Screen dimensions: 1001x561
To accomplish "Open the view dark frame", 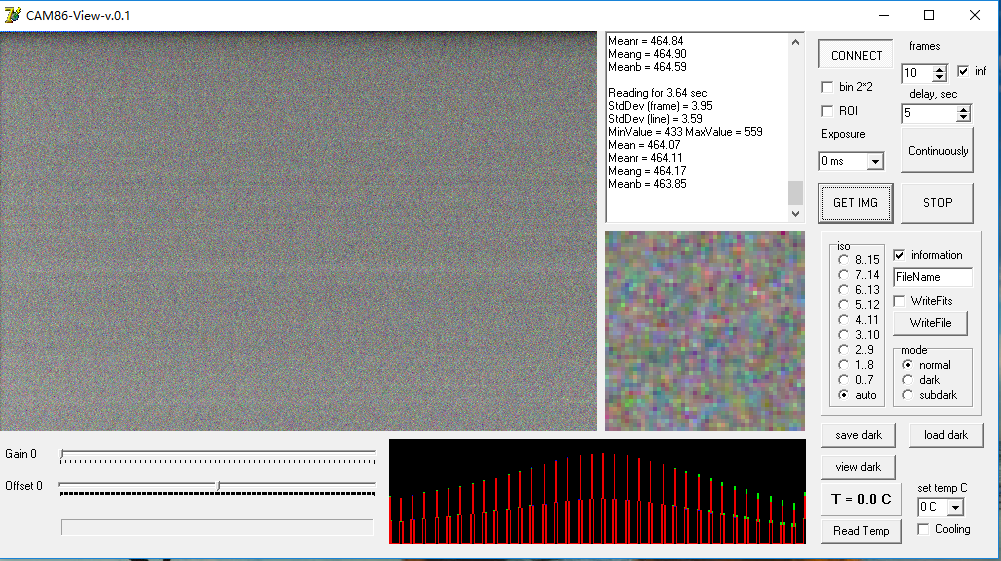I will pos(858,467).
